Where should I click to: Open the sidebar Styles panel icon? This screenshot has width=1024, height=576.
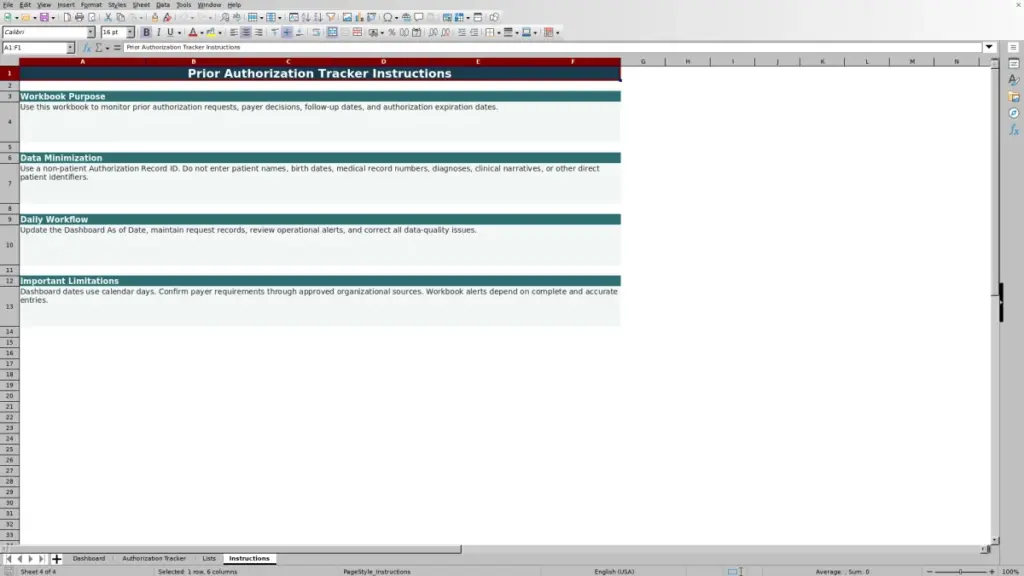(x=1014, y=80)
